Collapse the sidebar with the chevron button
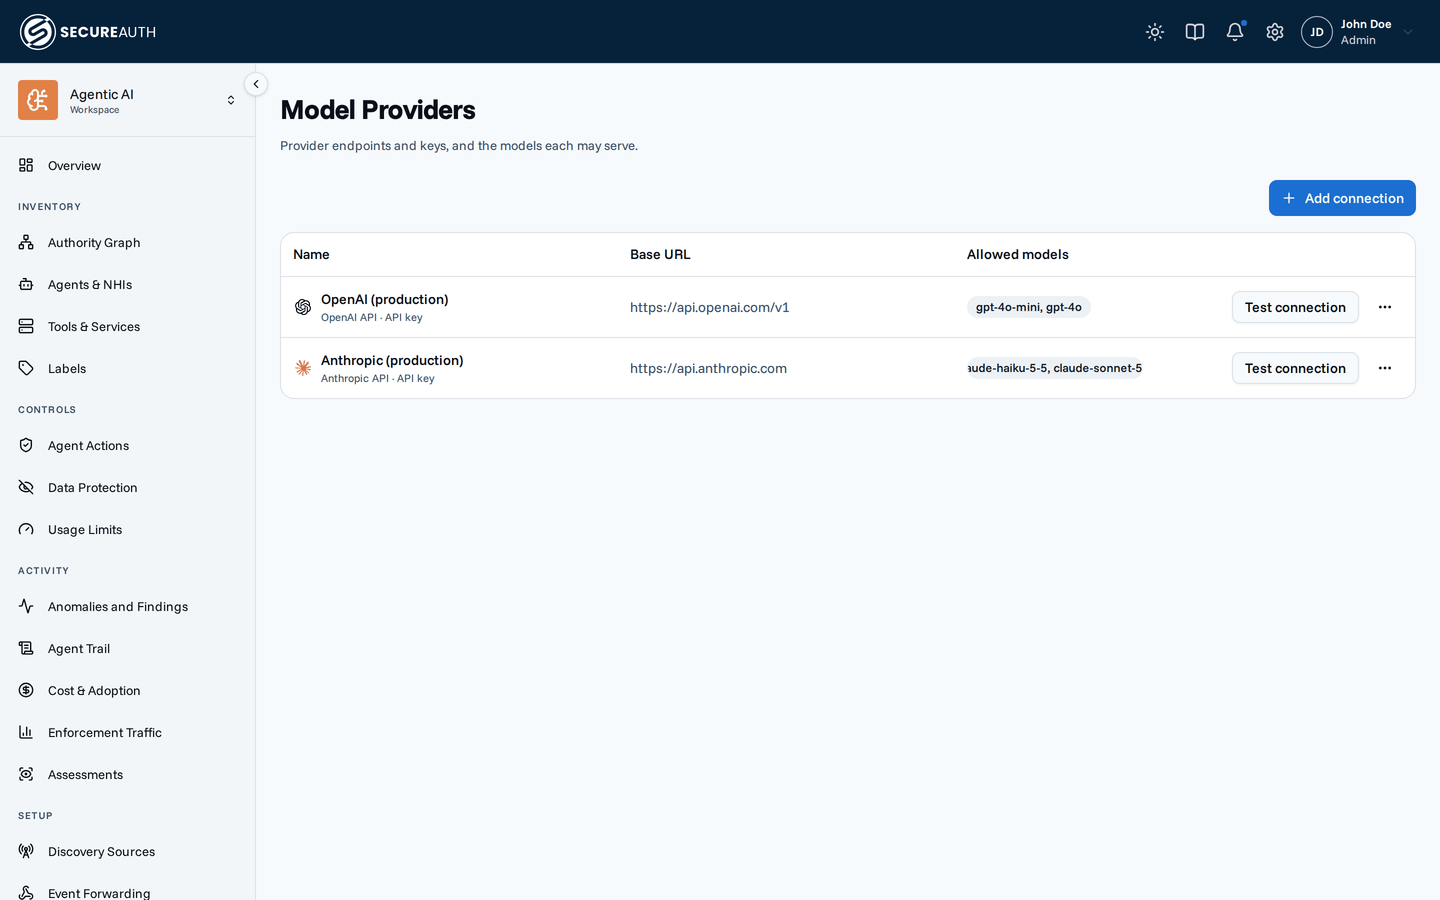Image resolution: width=1440 pixels, height=900 pixels. point(256,84)
